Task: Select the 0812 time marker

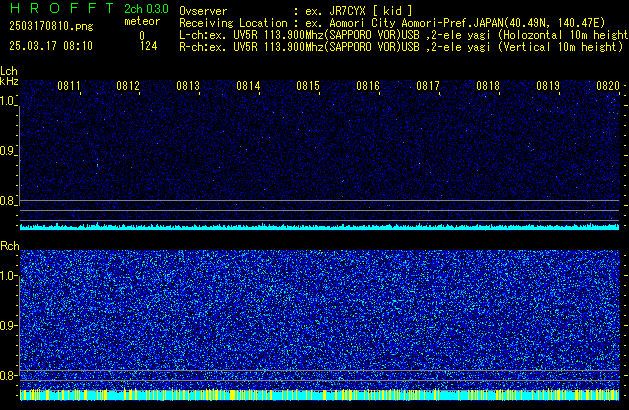Action: click(128, 86)
